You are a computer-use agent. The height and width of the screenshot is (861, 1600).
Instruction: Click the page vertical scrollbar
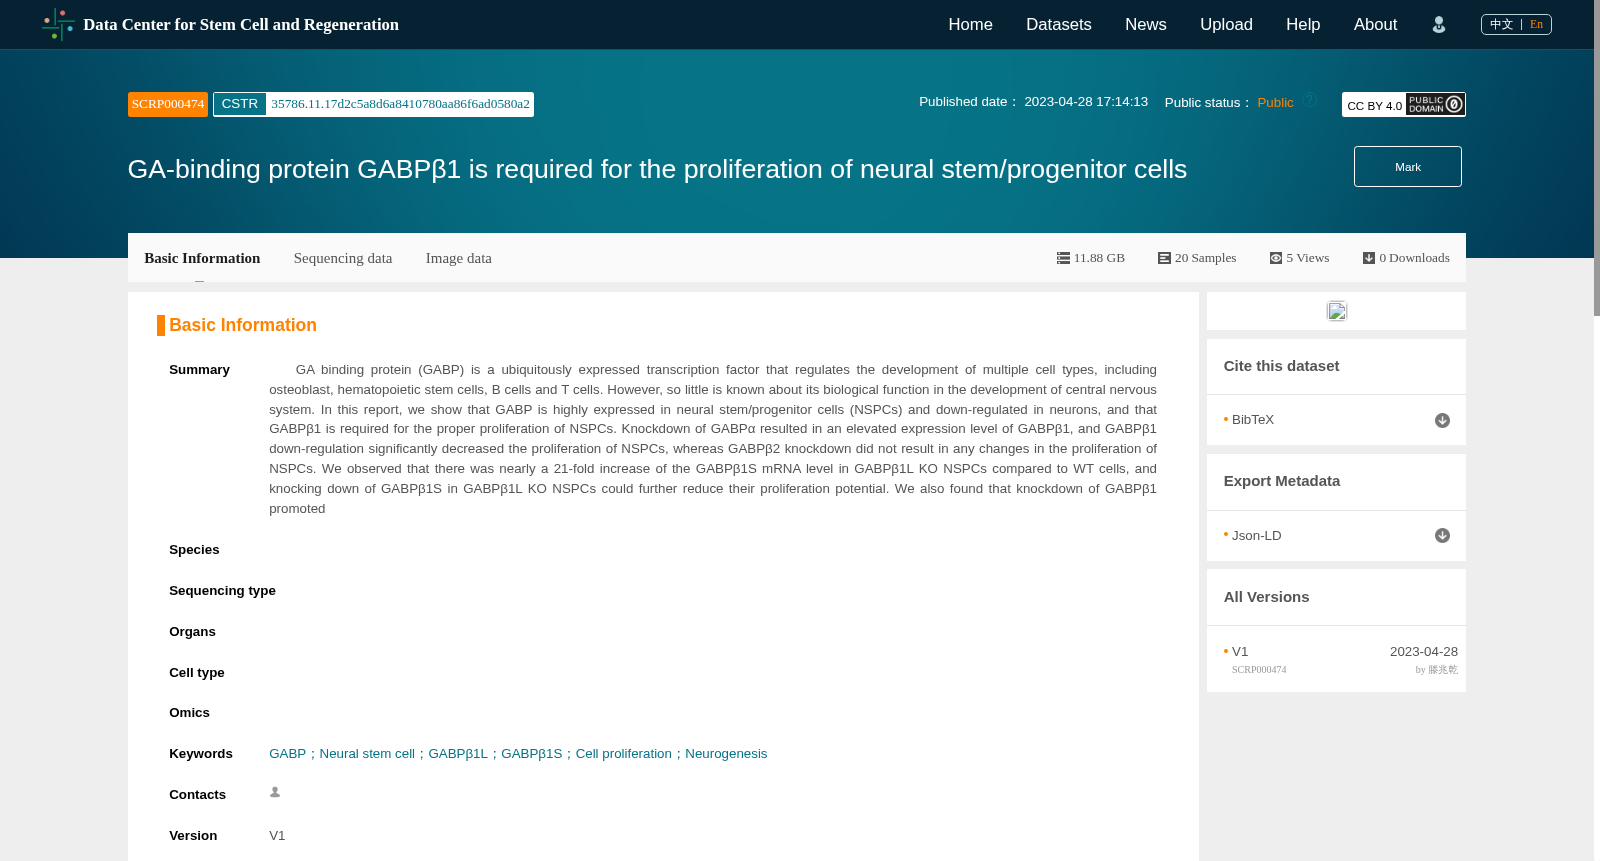(x=1597, y=158)
